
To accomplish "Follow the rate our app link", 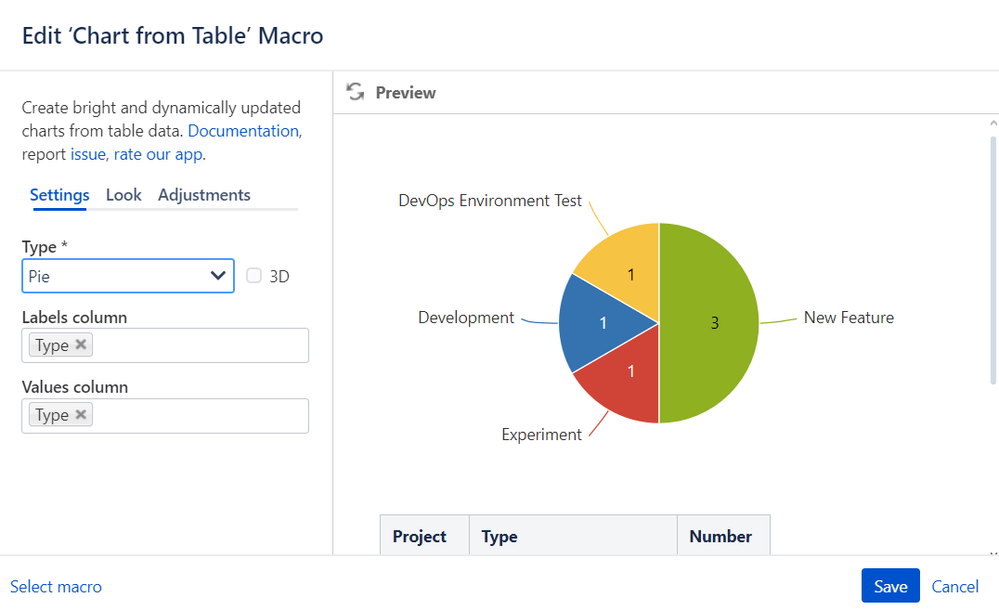I will 158,154.
